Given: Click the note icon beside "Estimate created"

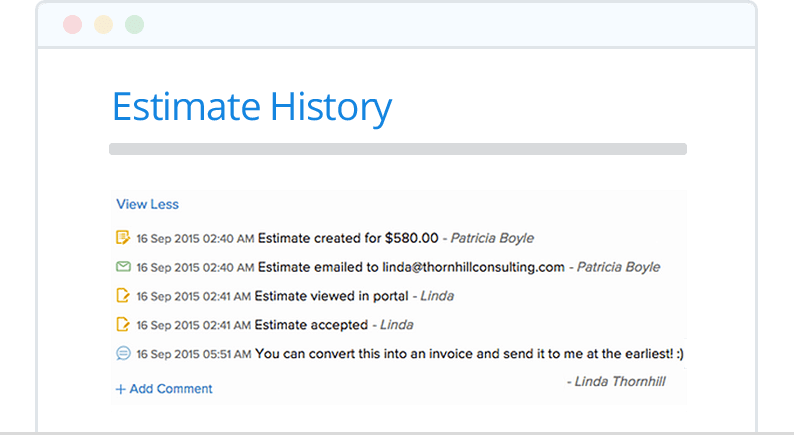Looking at the screenshot, I should pos(123,238).
